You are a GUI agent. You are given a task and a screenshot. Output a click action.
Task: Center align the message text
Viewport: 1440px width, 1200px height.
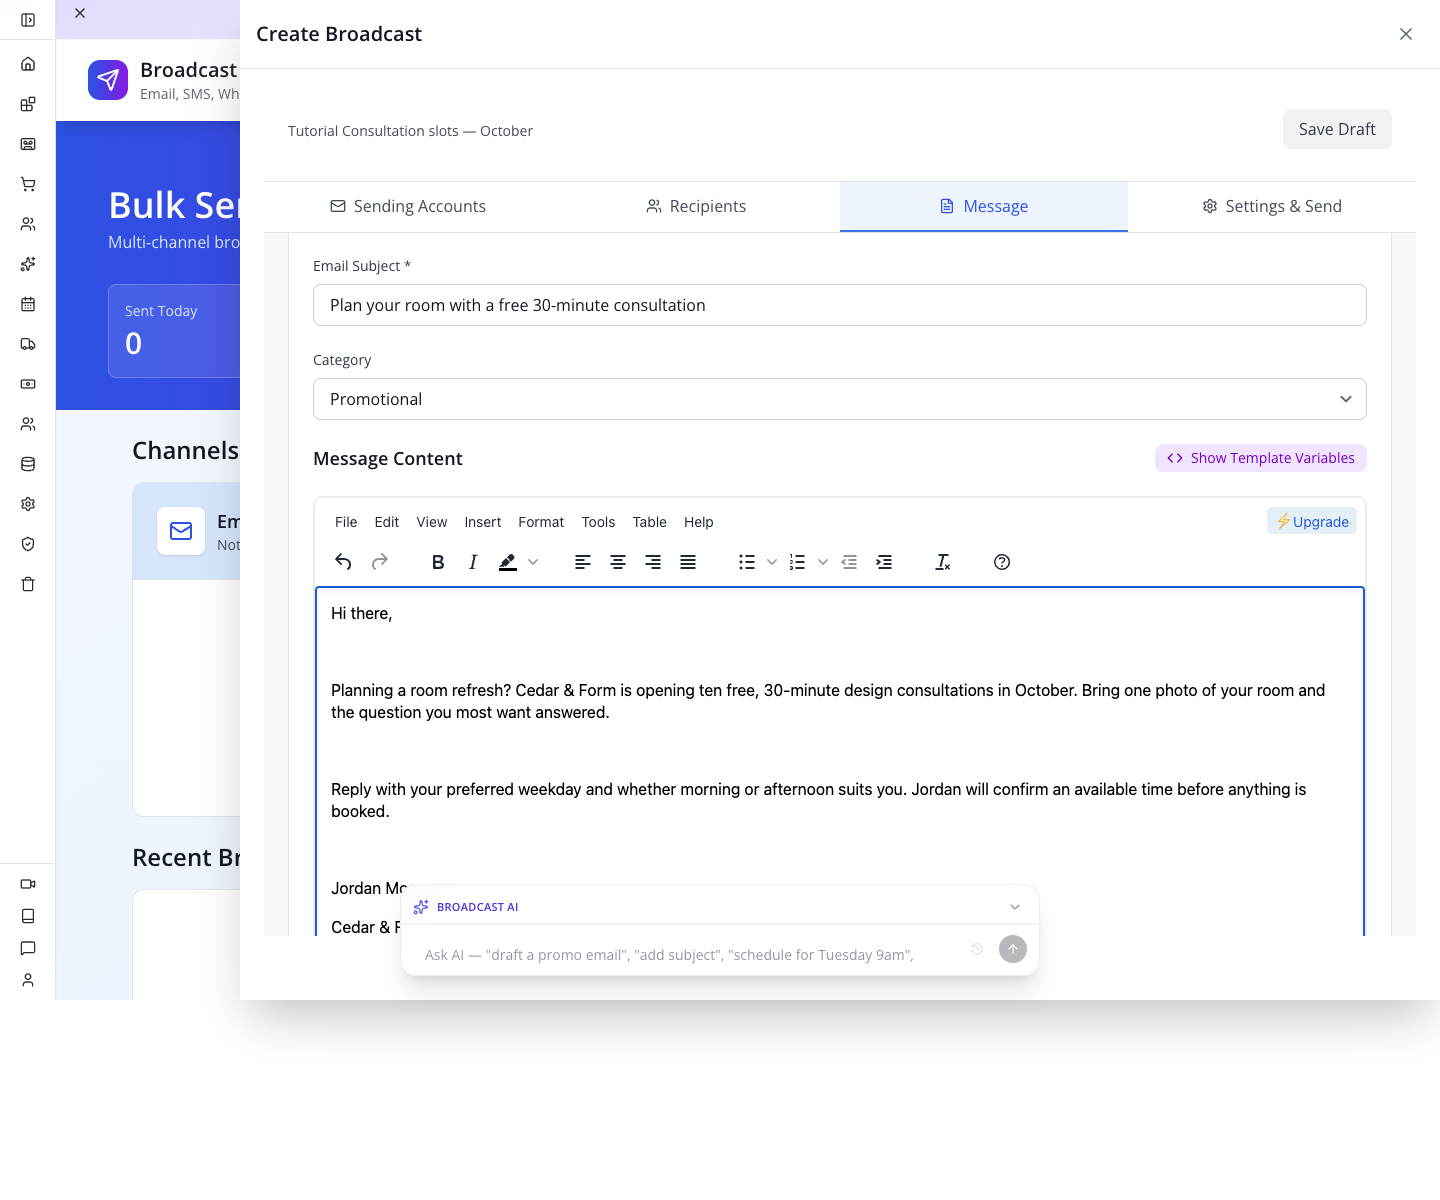pyautogui.click(x=618, y=562)
